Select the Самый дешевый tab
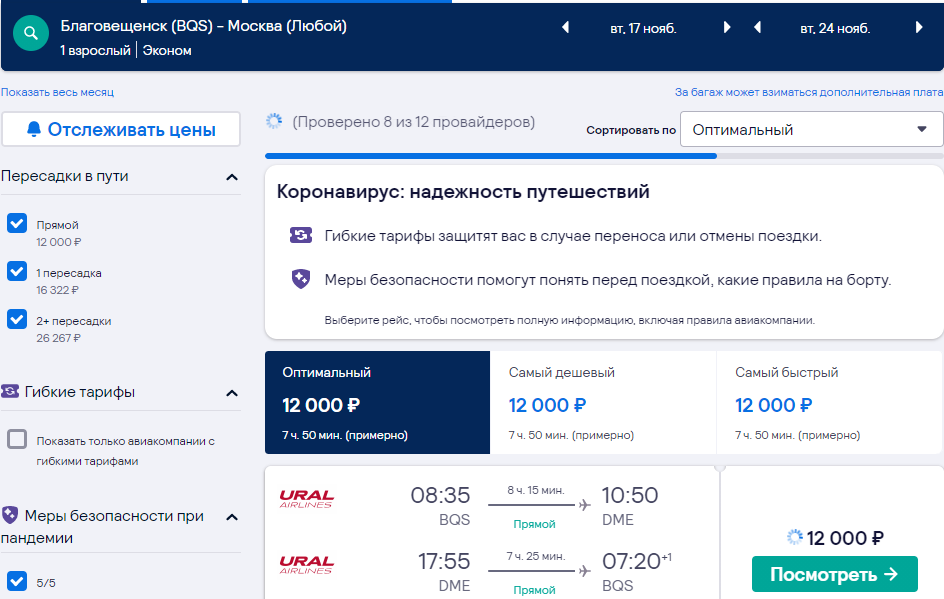The image size is (944, 599). tap(603, 402)
